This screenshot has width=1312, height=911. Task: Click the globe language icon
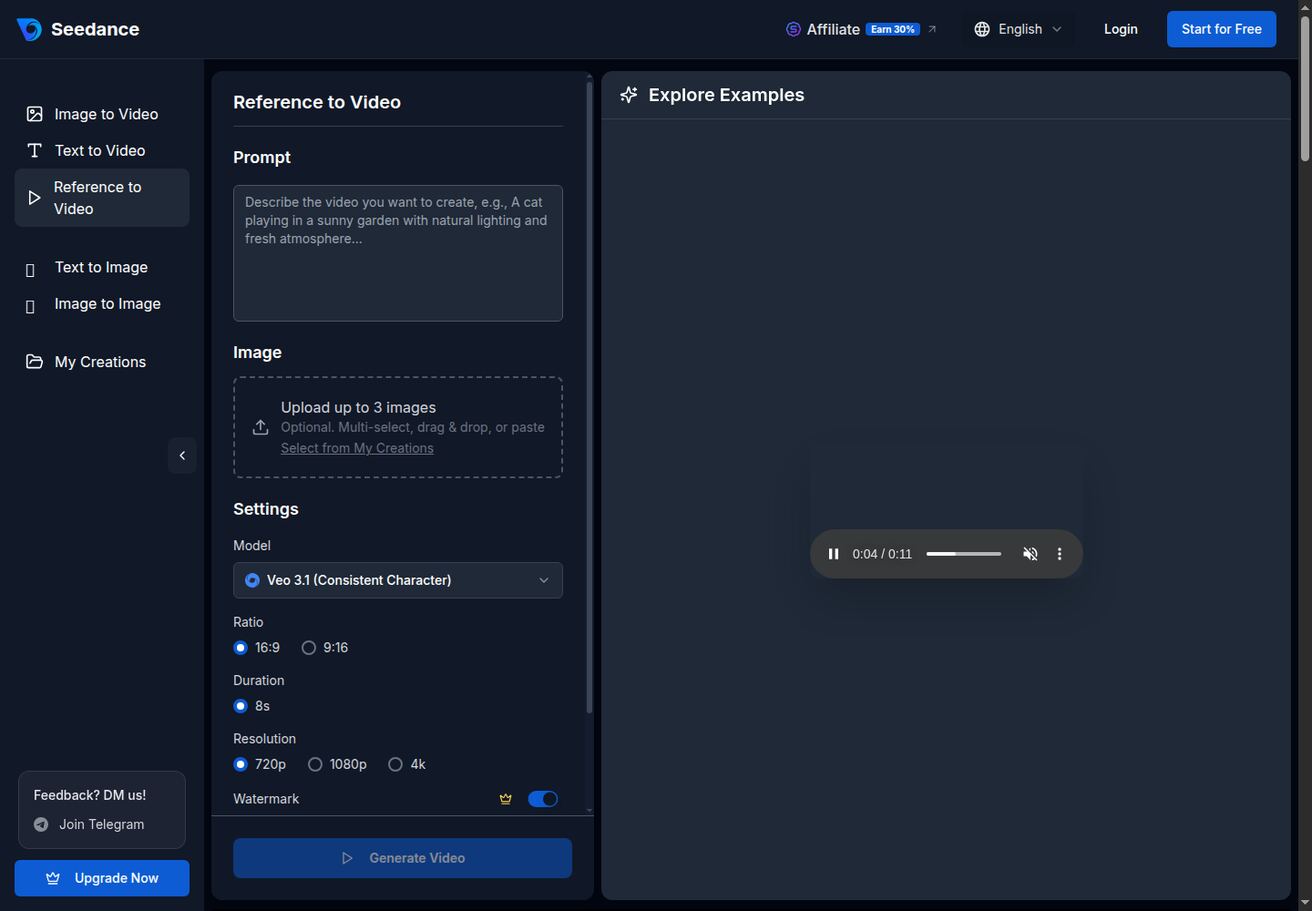coord(982,29)
